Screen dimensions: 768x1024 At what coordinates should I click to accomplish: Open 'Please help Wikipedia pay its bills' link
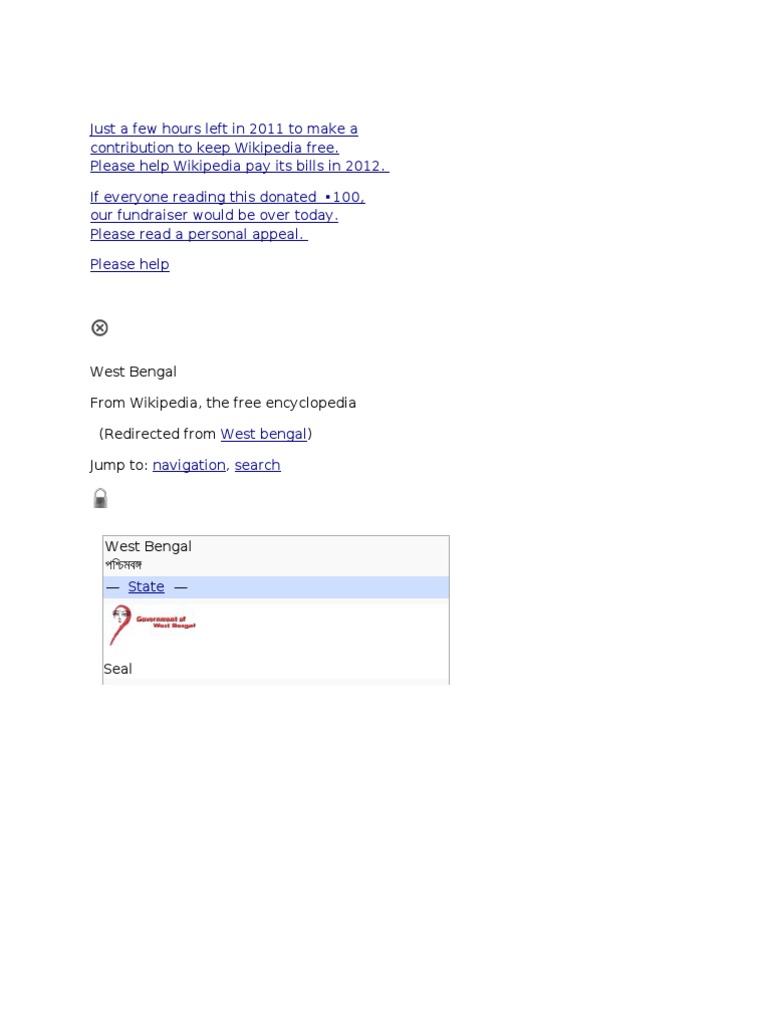[x=239, y=166]
